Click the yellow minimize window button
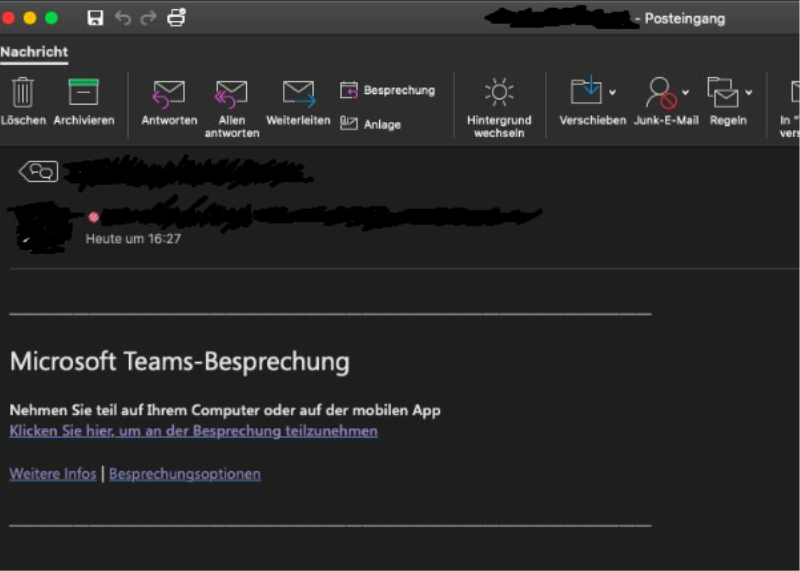The image size is (800, 571). coord(30,18)
